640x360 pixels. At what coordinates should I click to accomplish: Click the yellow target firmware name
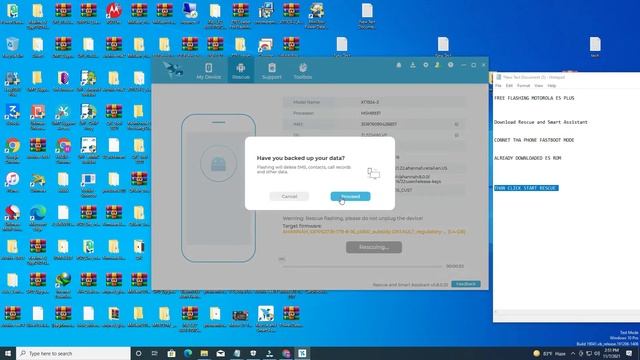[x=374, y=231]
